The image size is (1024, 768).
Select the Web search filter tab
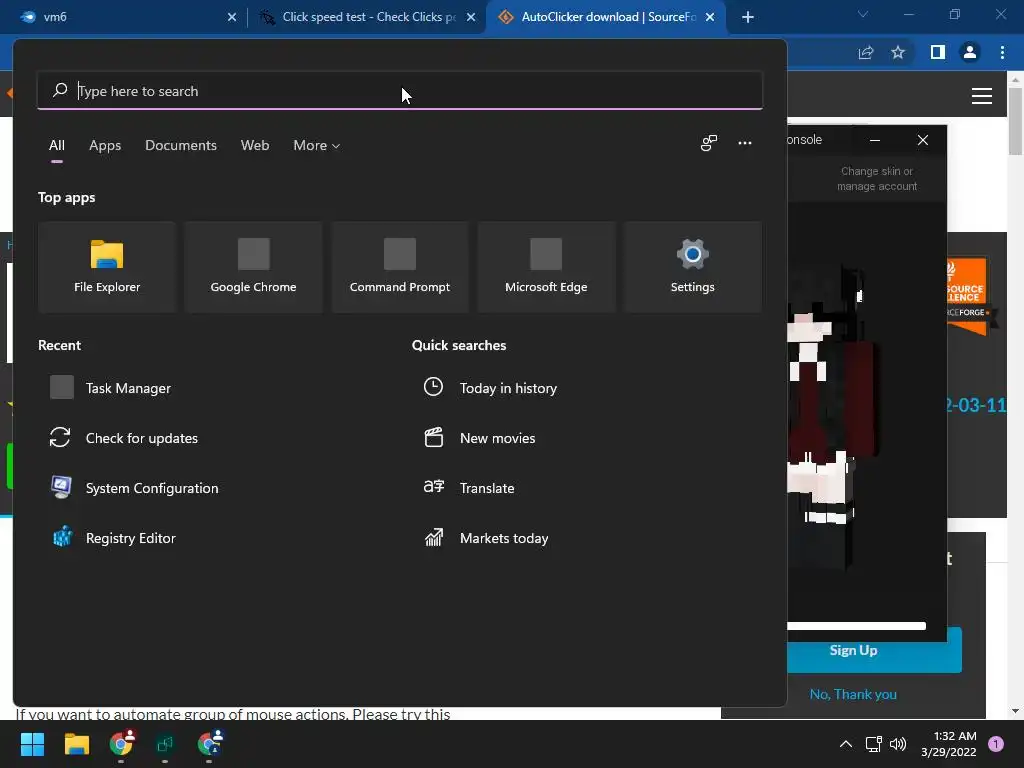point(255,145)
